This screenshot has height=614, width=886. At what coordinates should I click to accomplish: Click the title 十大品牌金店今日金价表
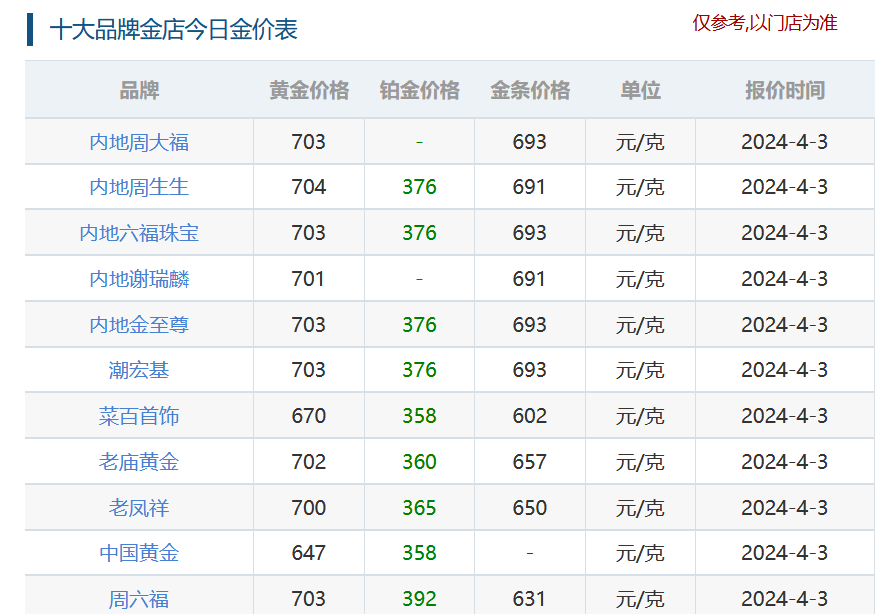pyautogui.click(x=173, y=29)
